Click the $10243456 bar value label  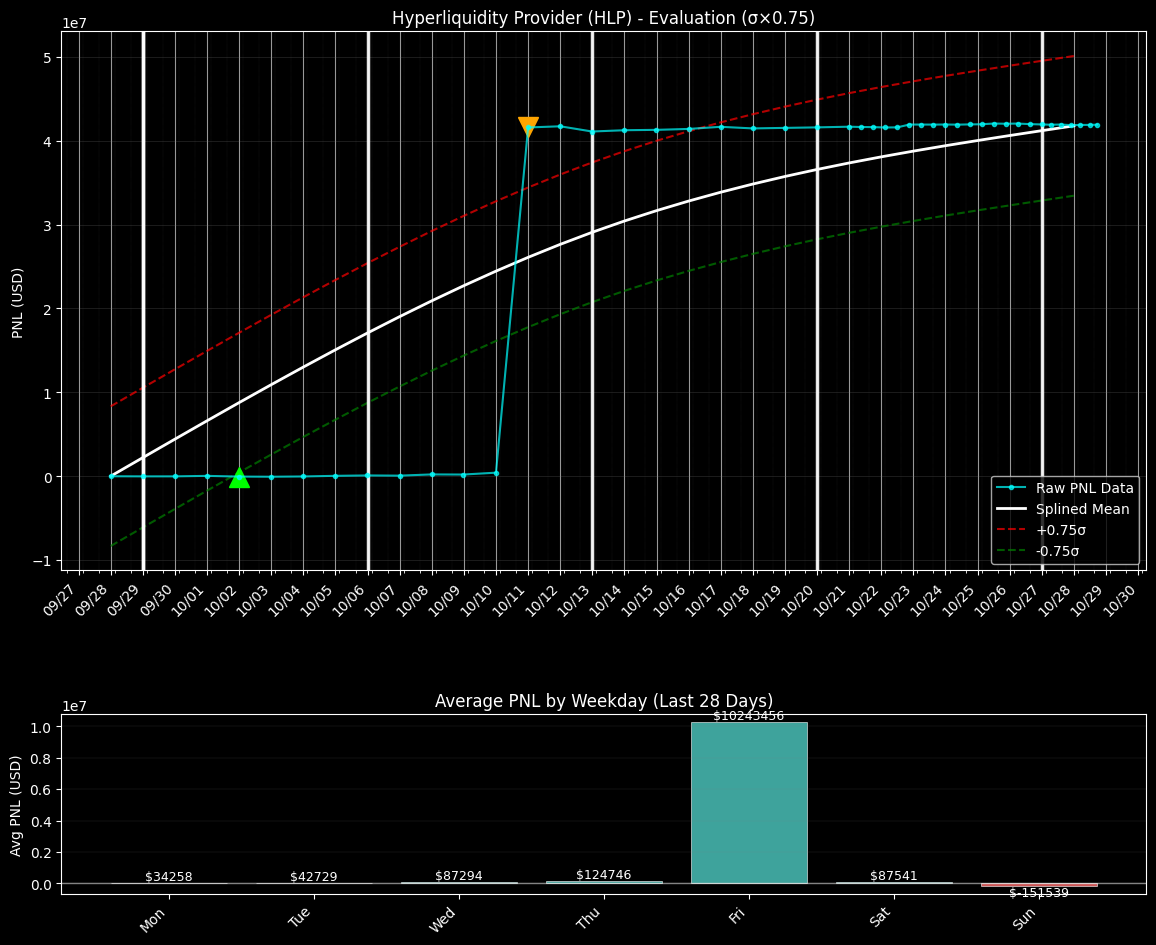[748, 716]
